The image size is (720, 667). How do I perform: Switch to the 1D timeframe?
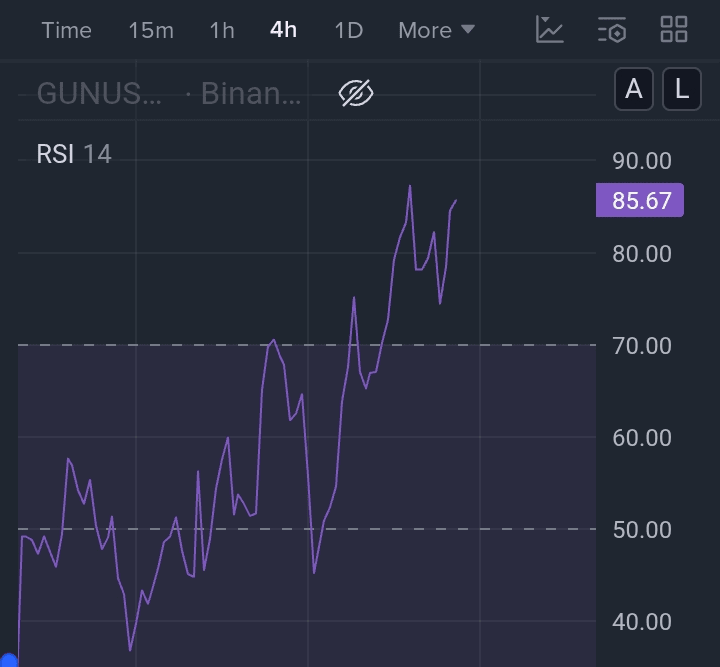coord(348,30)
